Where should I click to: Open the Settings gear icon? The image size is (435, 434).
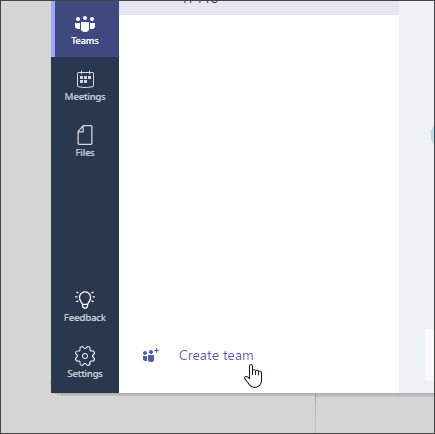tap(85, 356)
